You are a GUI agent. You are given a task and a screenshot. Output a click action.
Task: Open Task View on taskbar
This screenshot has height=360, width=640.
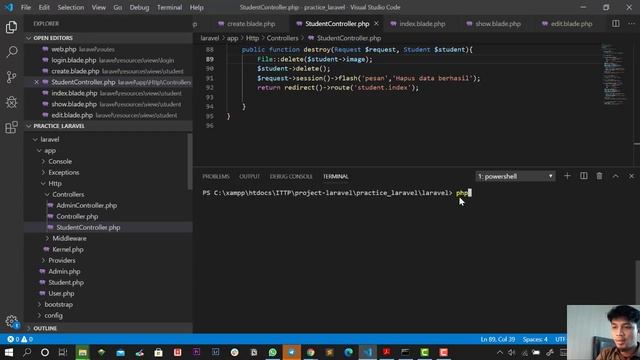(x=62, y=352)
